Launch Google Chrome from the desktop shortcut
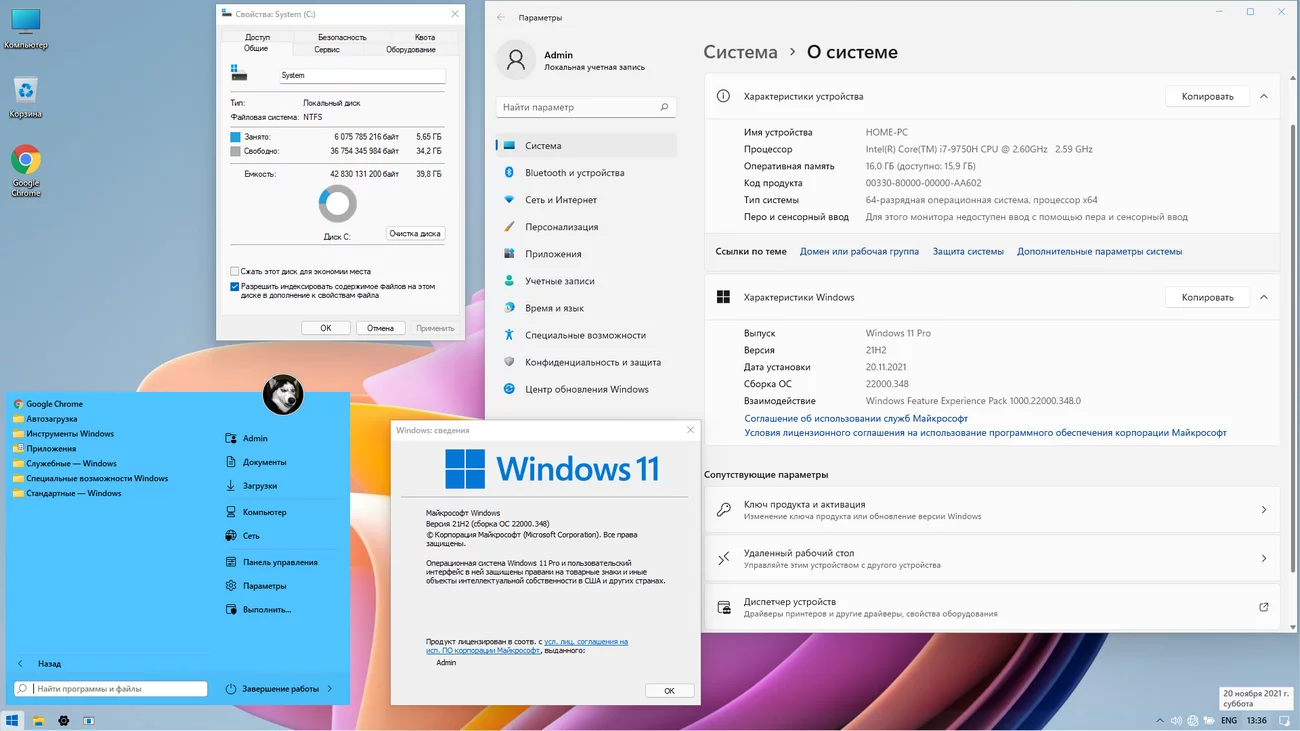This screenshot has height=731, width=1300. (x=26, y=171)
